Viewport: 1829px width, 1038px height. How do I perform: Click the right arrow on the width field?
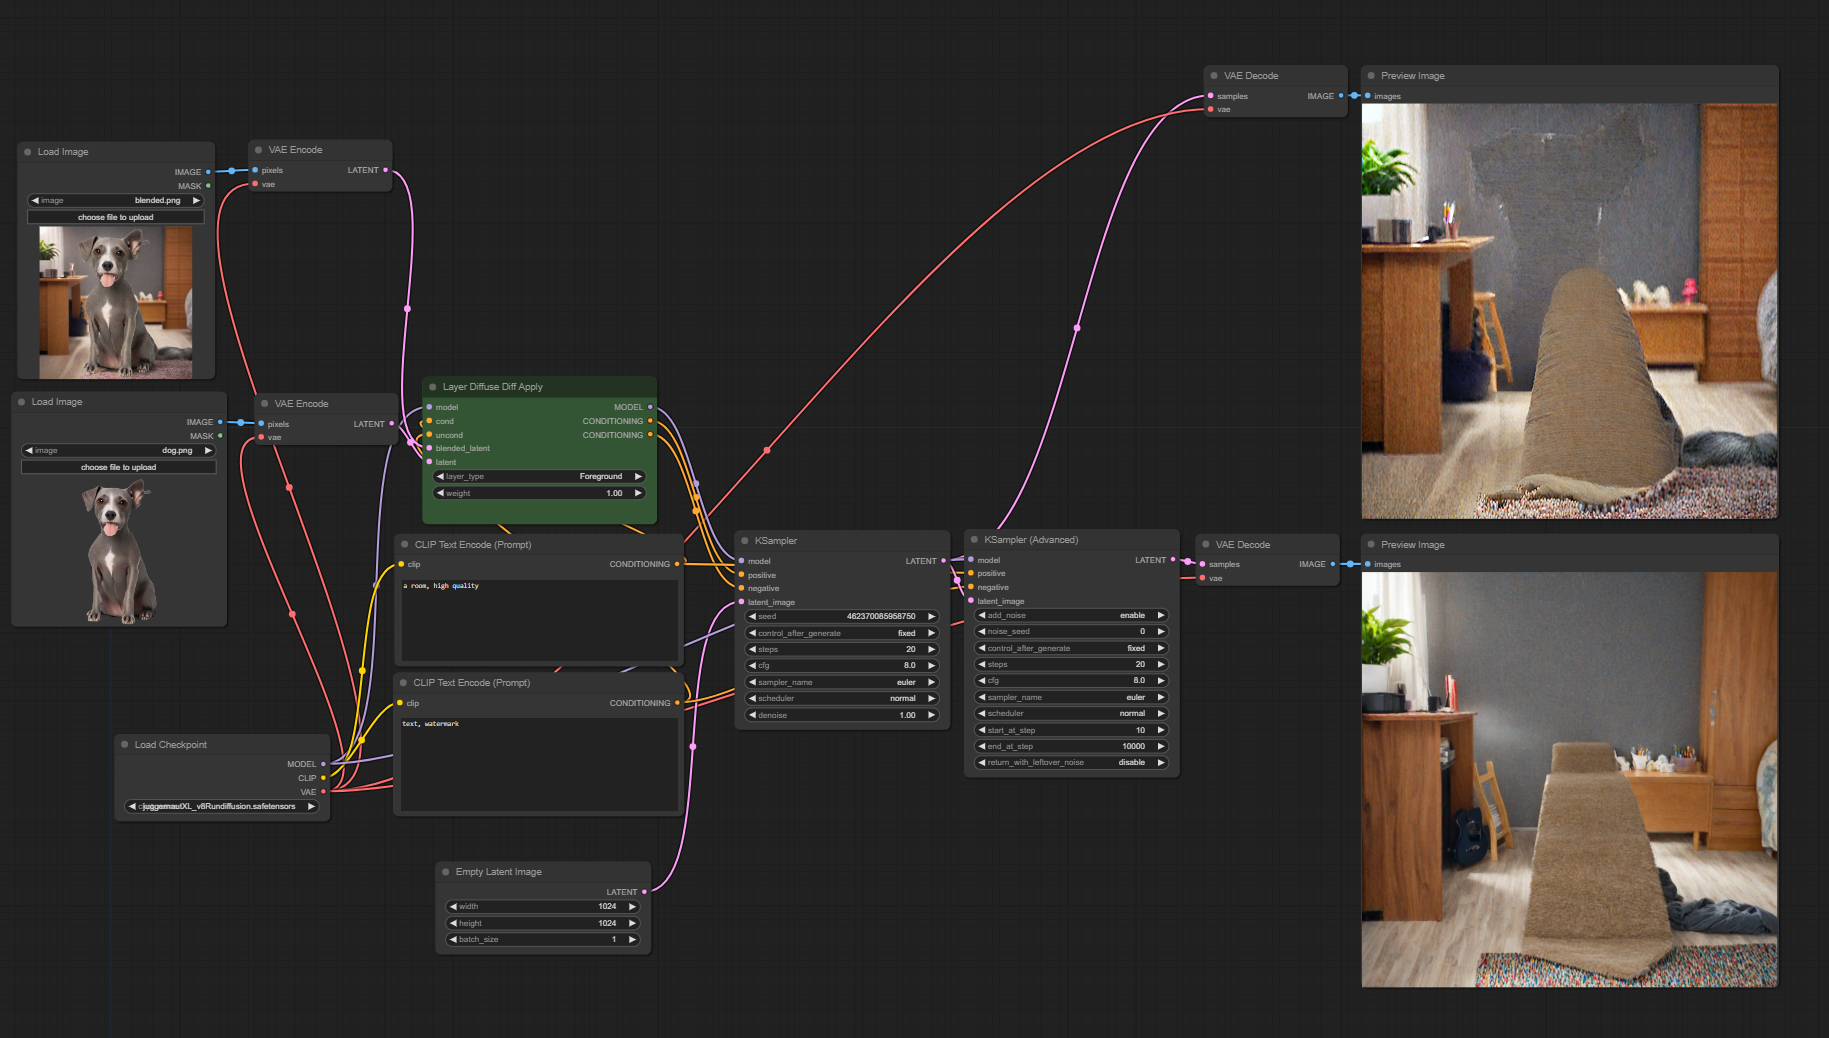pyautogui.click(x=632, y=907)
